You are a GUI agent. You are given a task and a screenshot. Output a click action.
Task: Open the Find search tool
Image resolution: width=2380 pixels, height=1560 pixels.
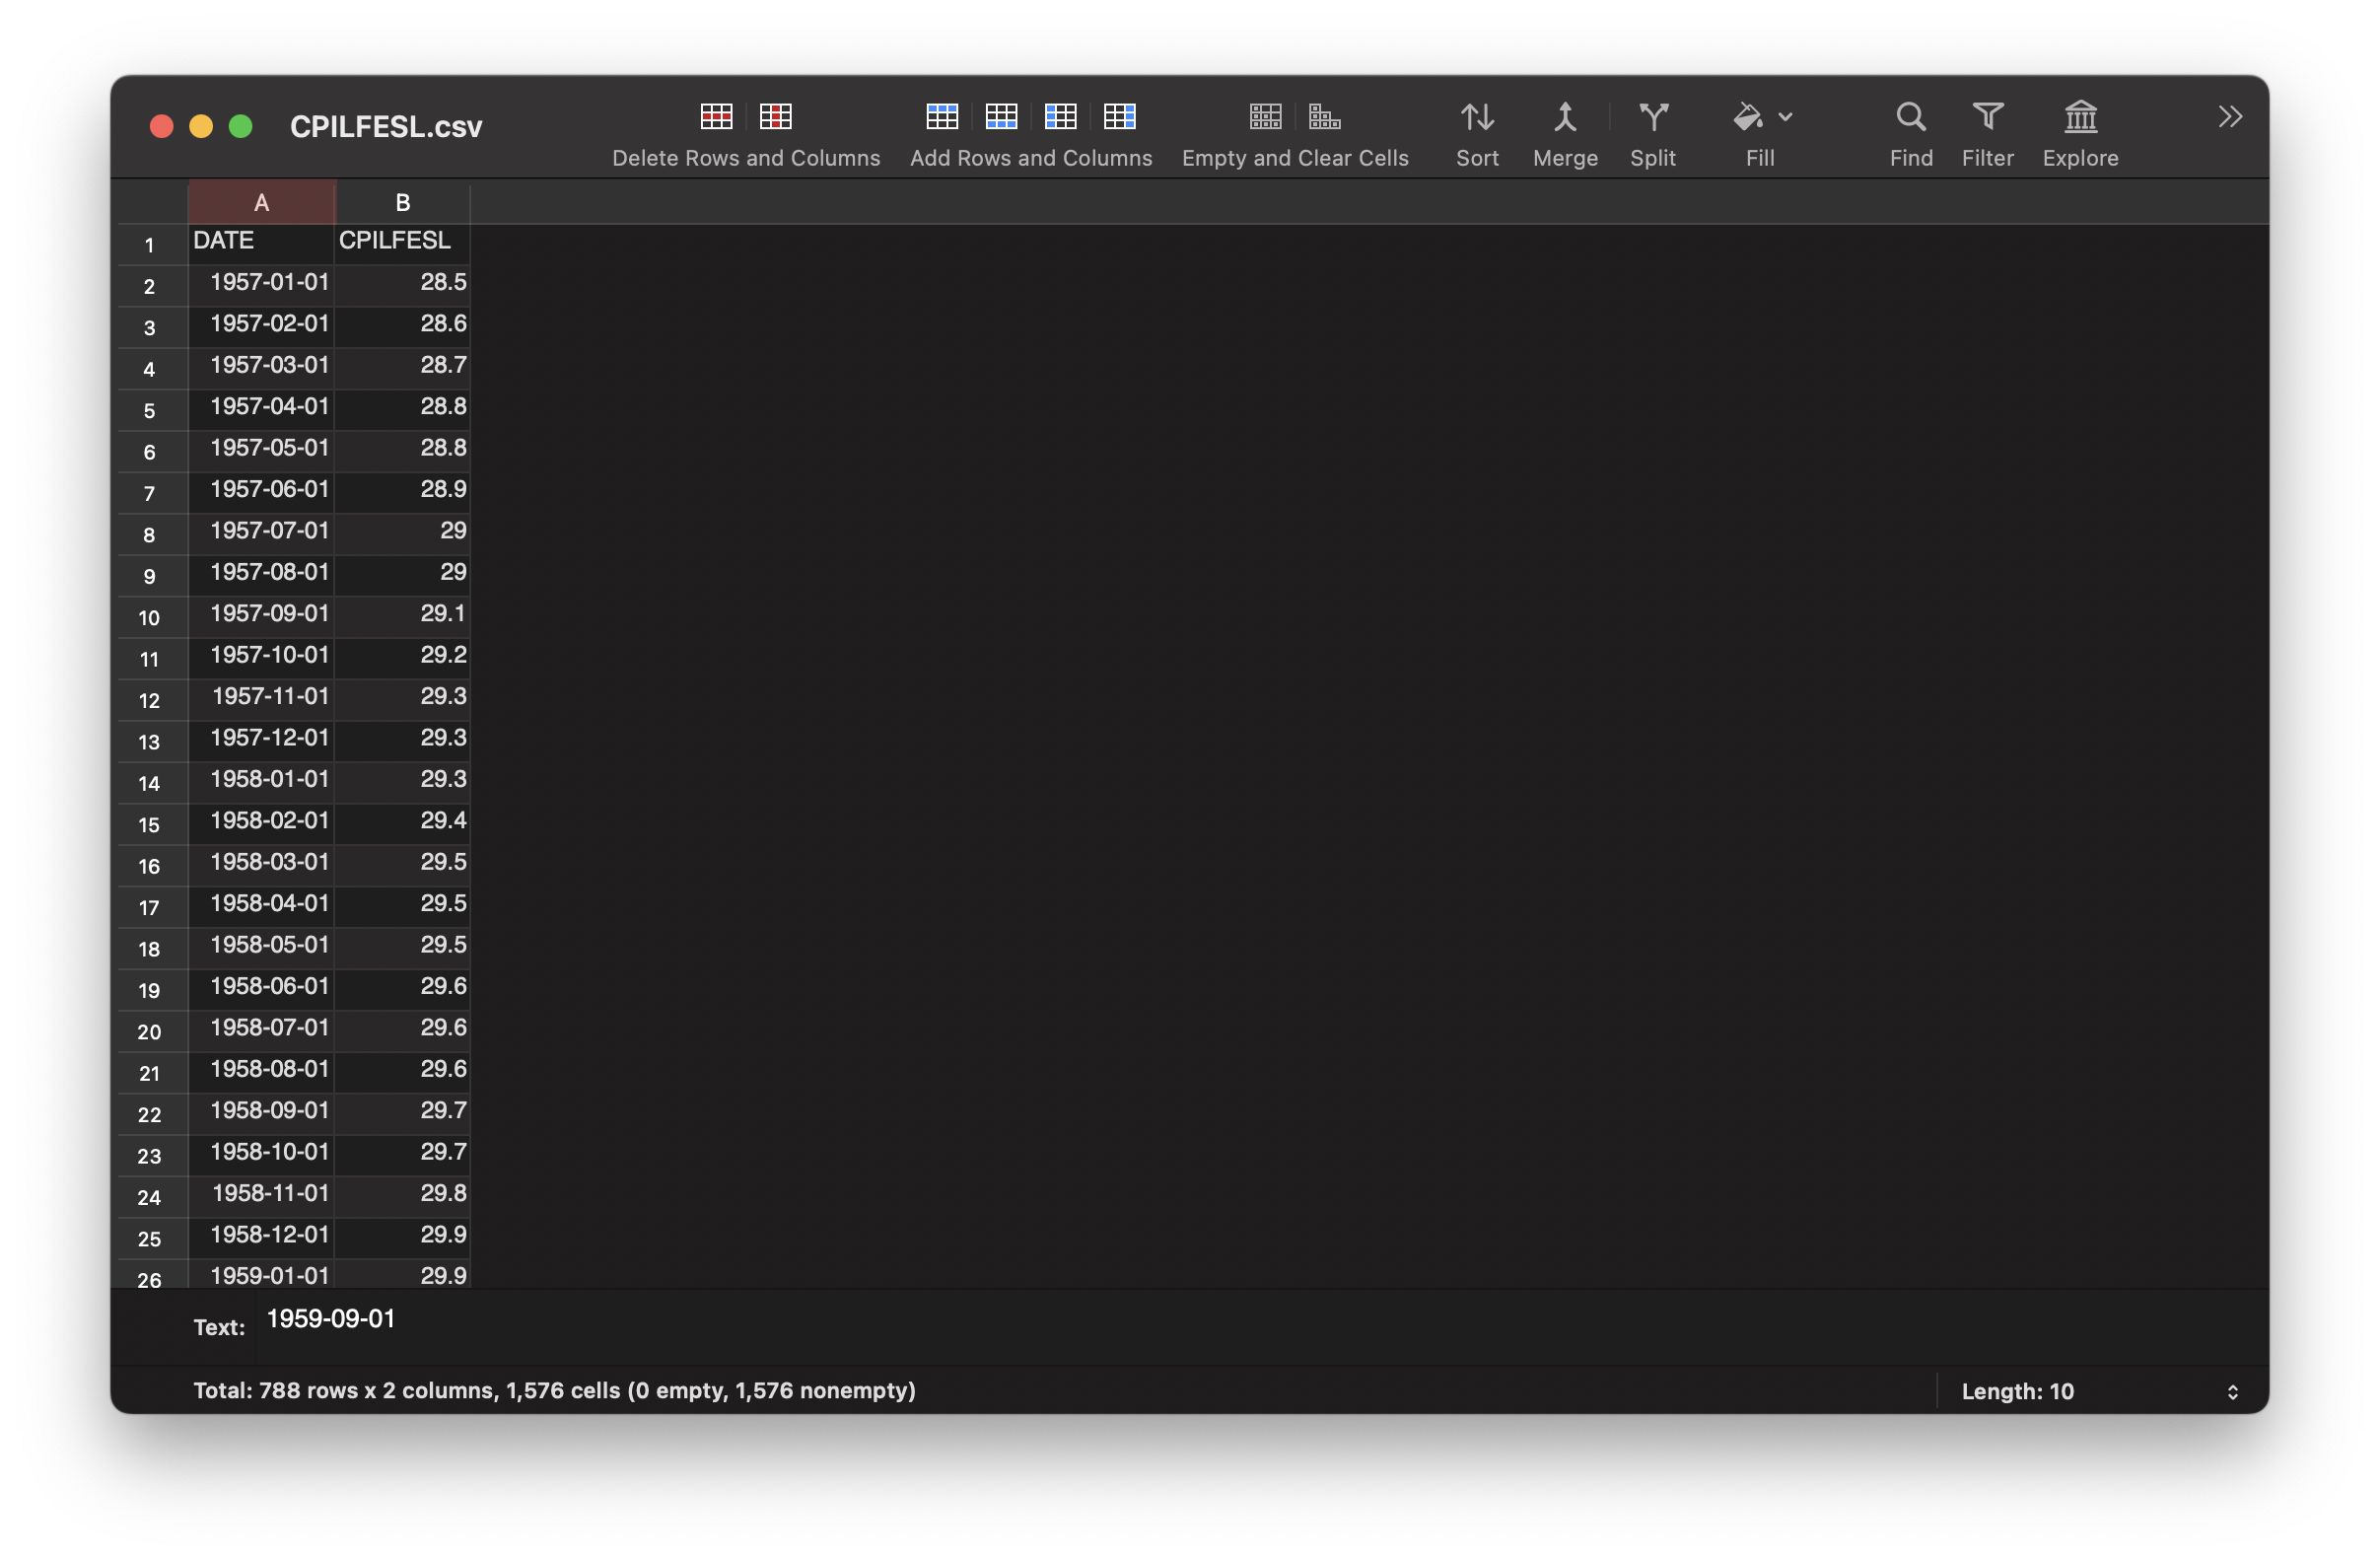(x=1910, y=117)
